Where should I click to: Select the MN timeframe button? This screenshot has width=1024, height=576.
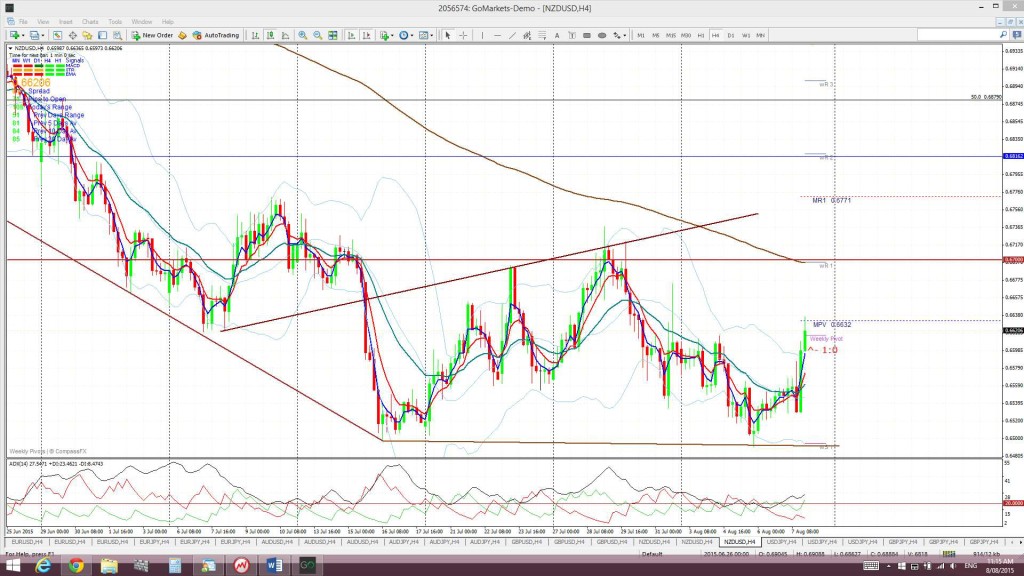click(761, 35)
